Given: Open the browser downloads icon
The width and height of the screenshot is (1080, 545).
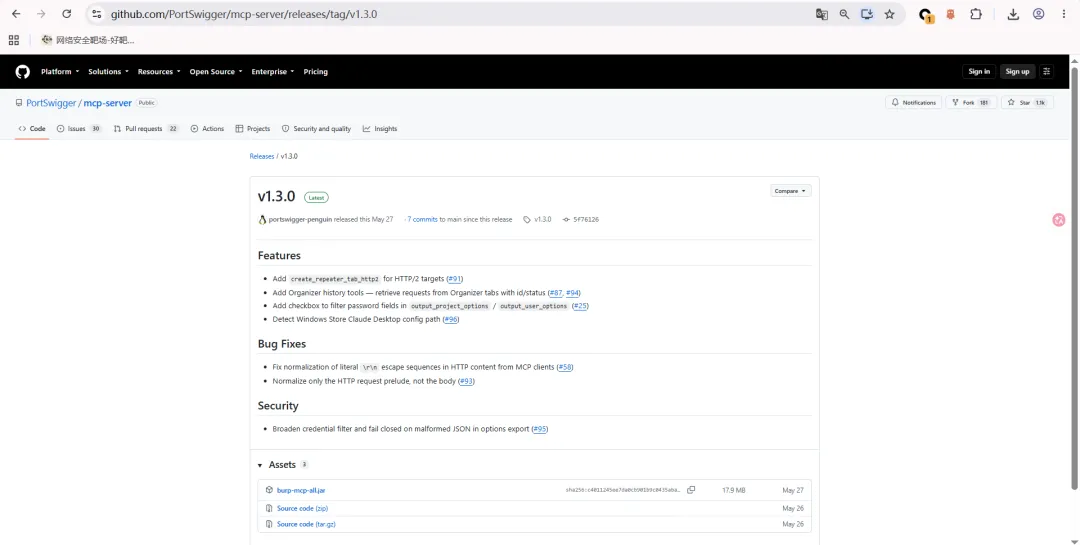Looking at the screenshot, I should pos(1012,14).
